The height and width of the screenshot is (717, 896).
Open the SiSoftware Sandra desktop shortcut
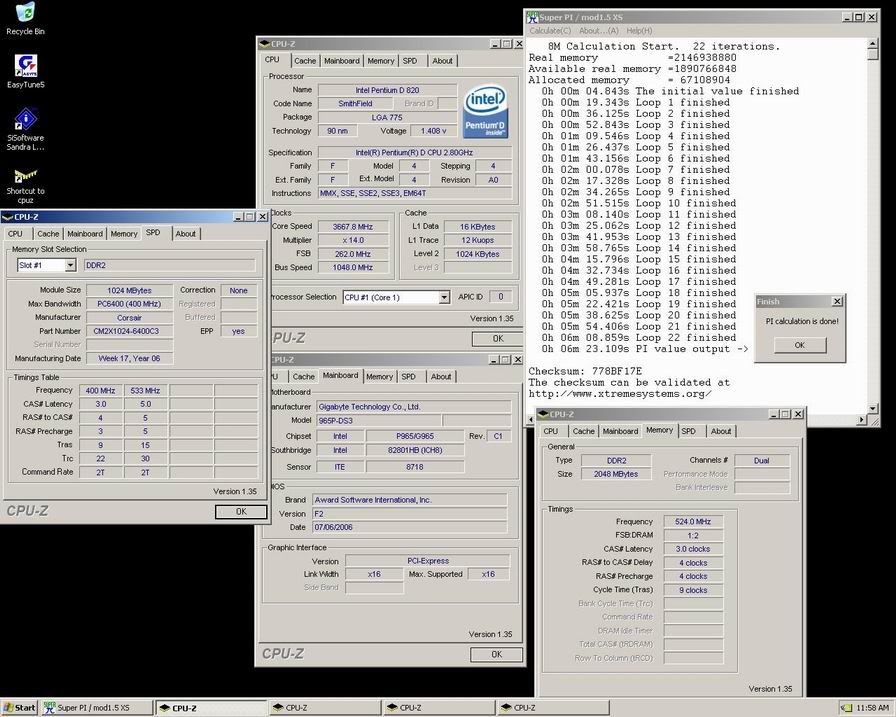[x=25, y=129]
